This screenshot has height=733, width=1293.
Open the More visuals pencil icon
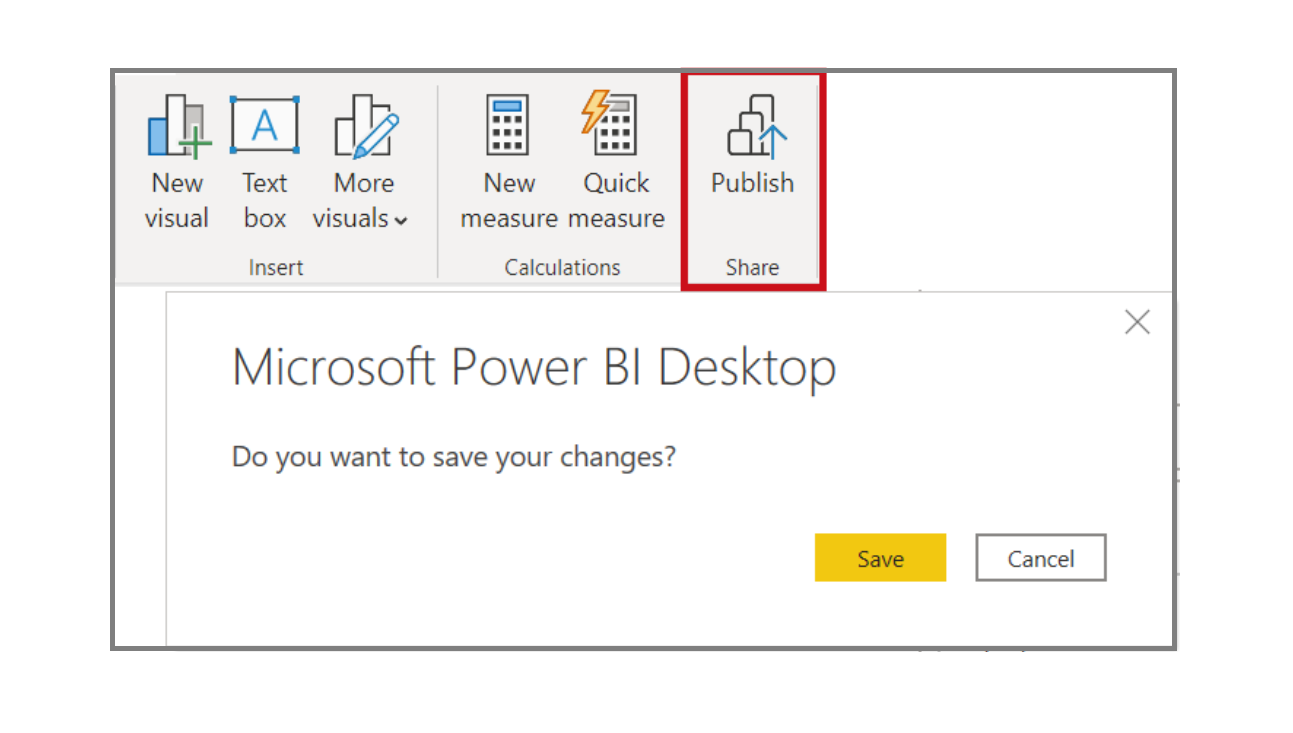[366, 126]
